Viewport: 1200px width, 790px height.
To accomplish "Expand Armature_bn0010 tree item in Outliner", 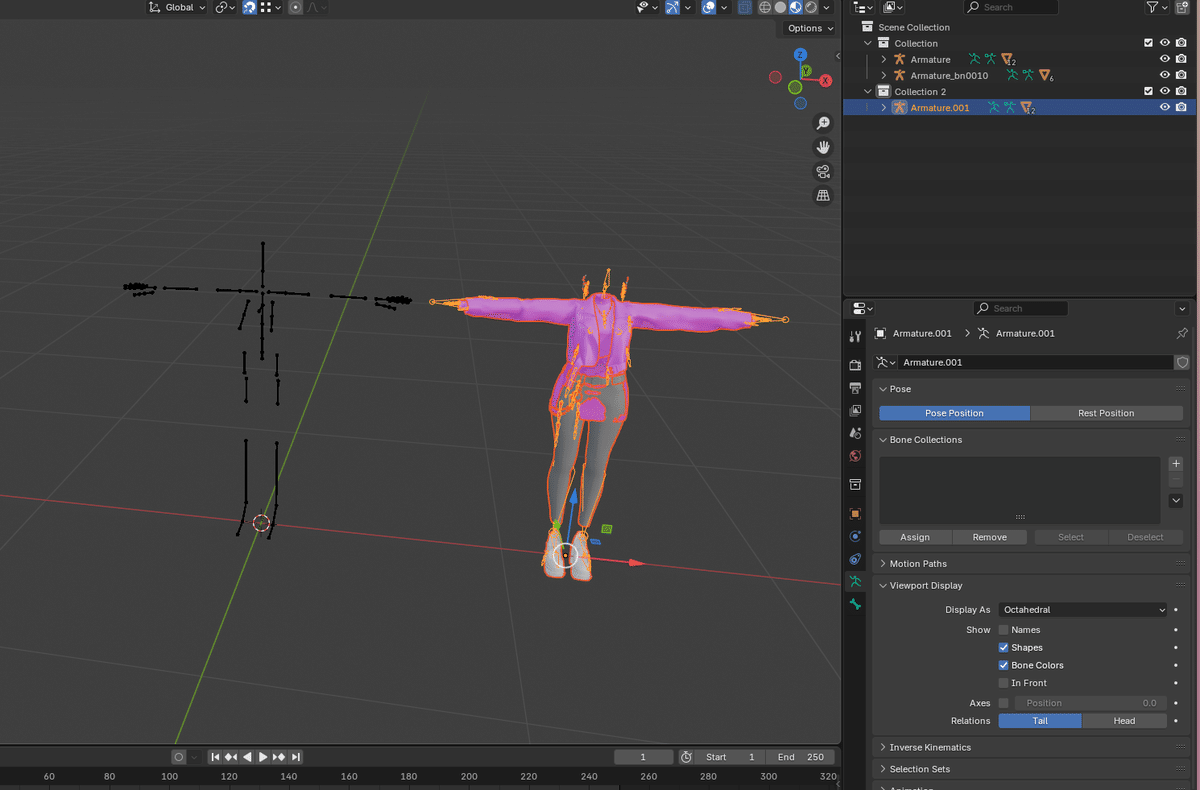I will (x=884, y=75).
